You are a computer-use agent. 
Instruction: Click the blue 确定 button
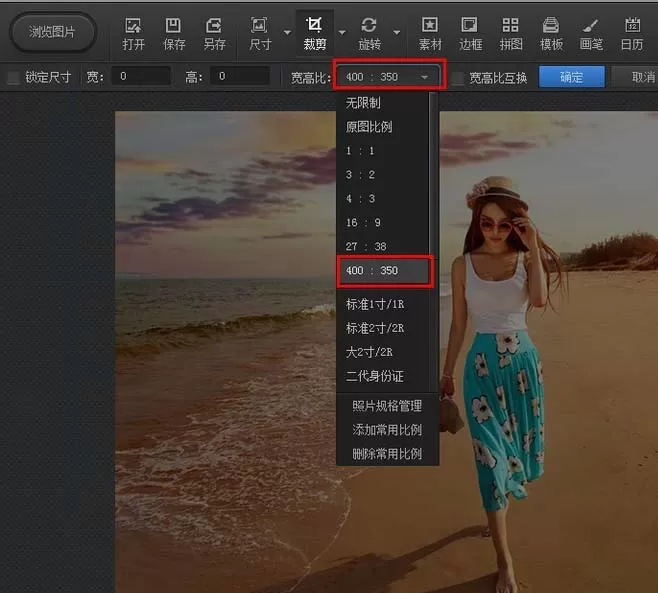pos(572,77)
